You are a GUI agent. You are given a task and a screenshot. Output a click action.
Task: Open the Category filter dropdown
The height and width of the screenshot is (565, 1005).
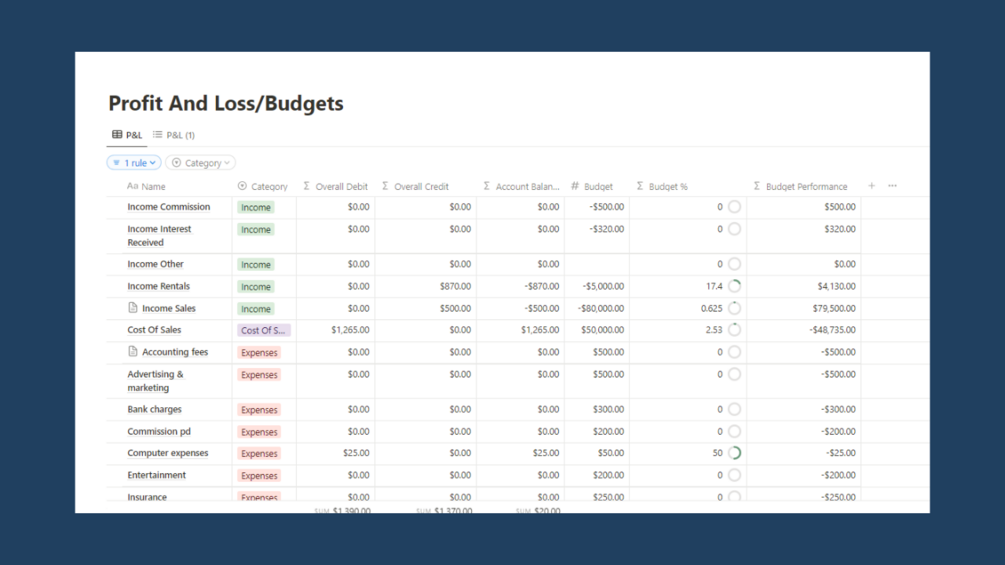pyautogui.click(x=201, y=163)
